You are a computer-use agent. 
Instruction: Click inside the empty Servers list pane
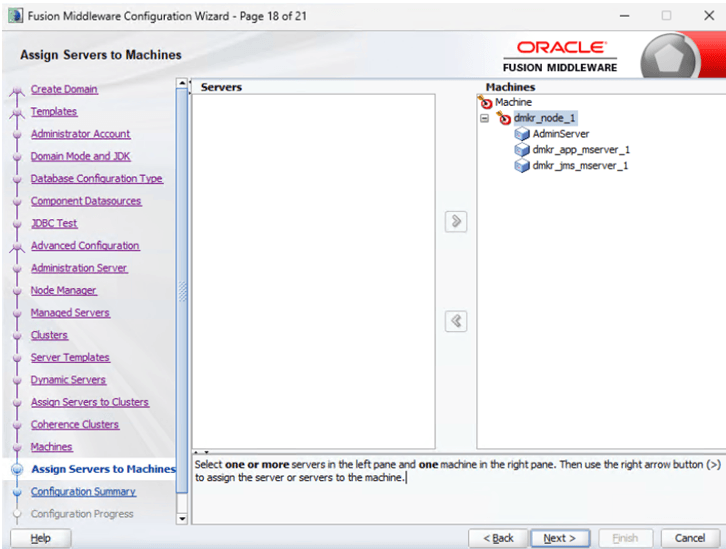tap(313, 271)
